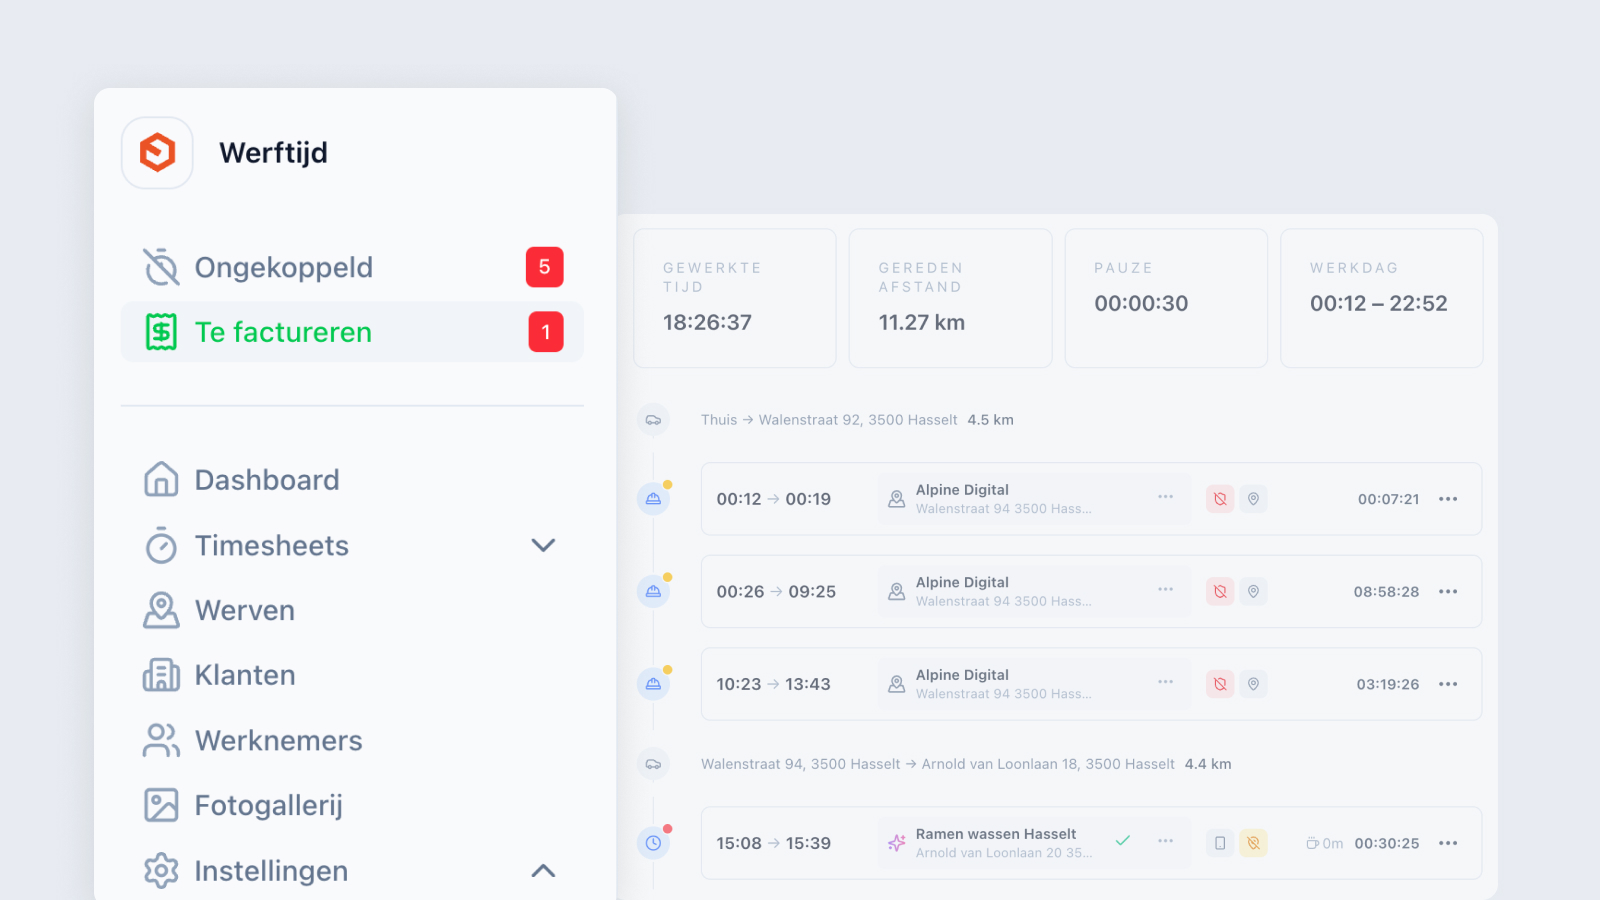Click location pin icon on 10:23 entry
Image resolution: width=1600 pixels, height=900 pixels.
click(x=1253, y=684)
